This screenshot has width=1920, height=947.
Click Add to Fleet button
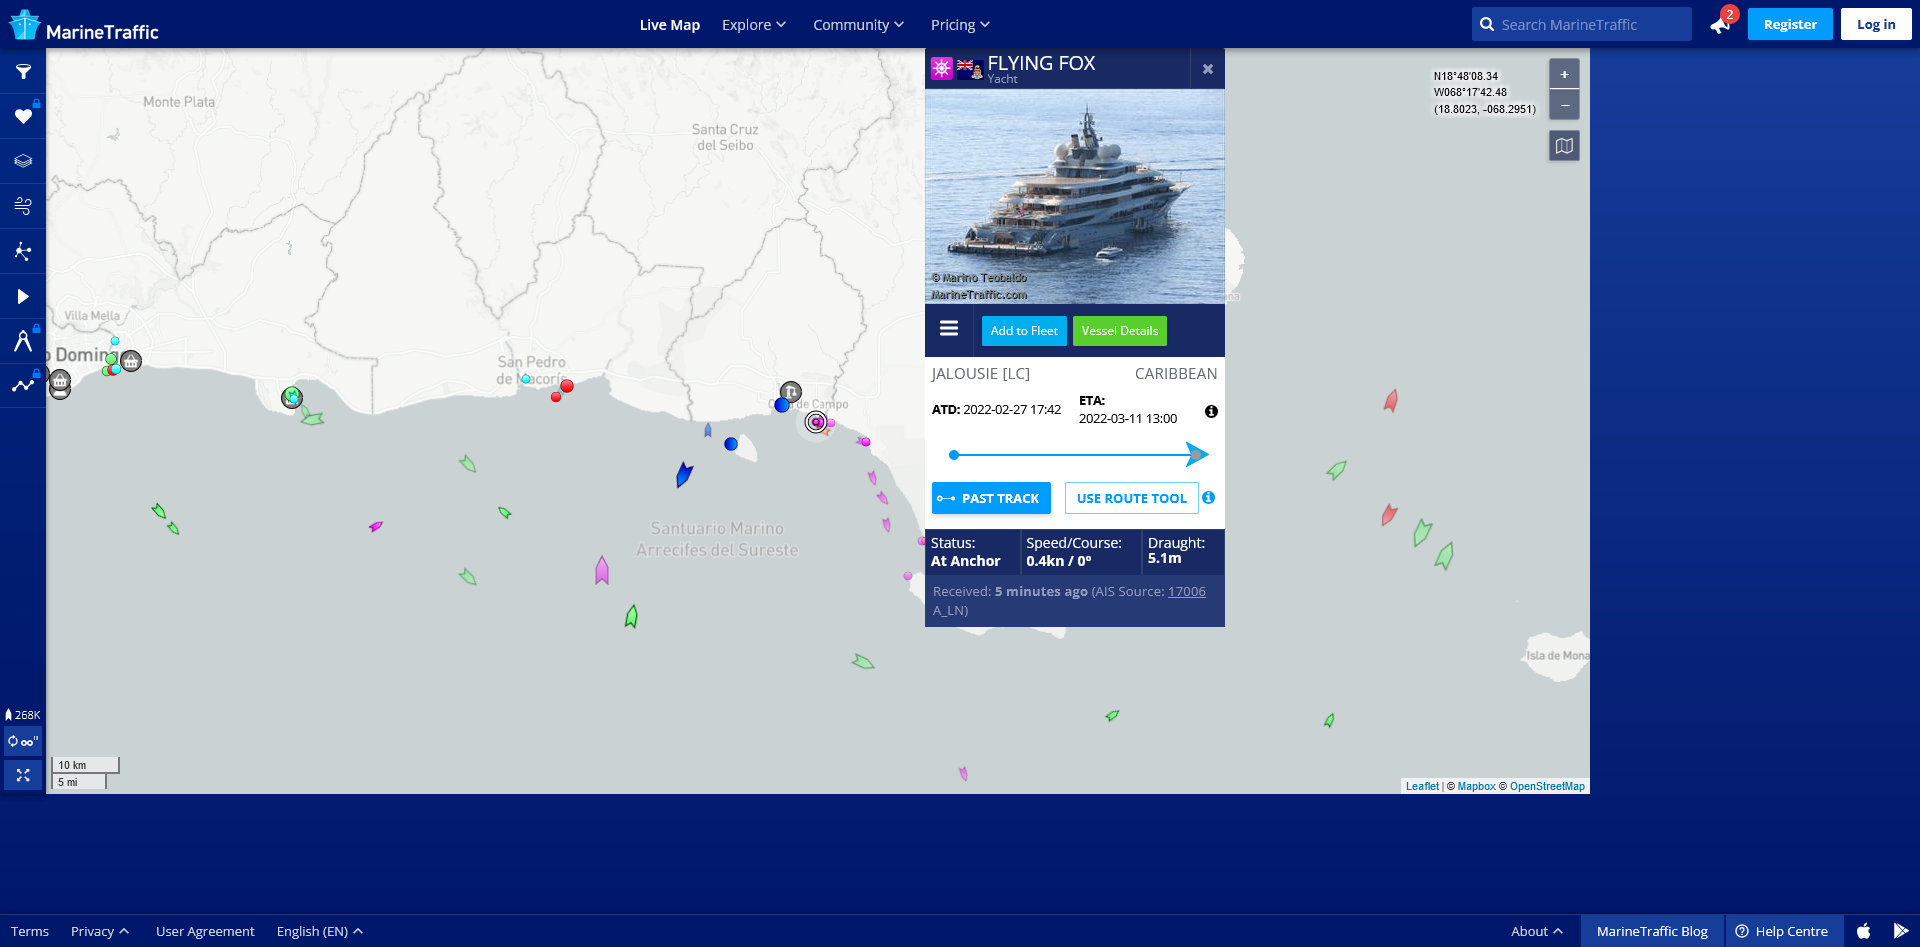1024,331
